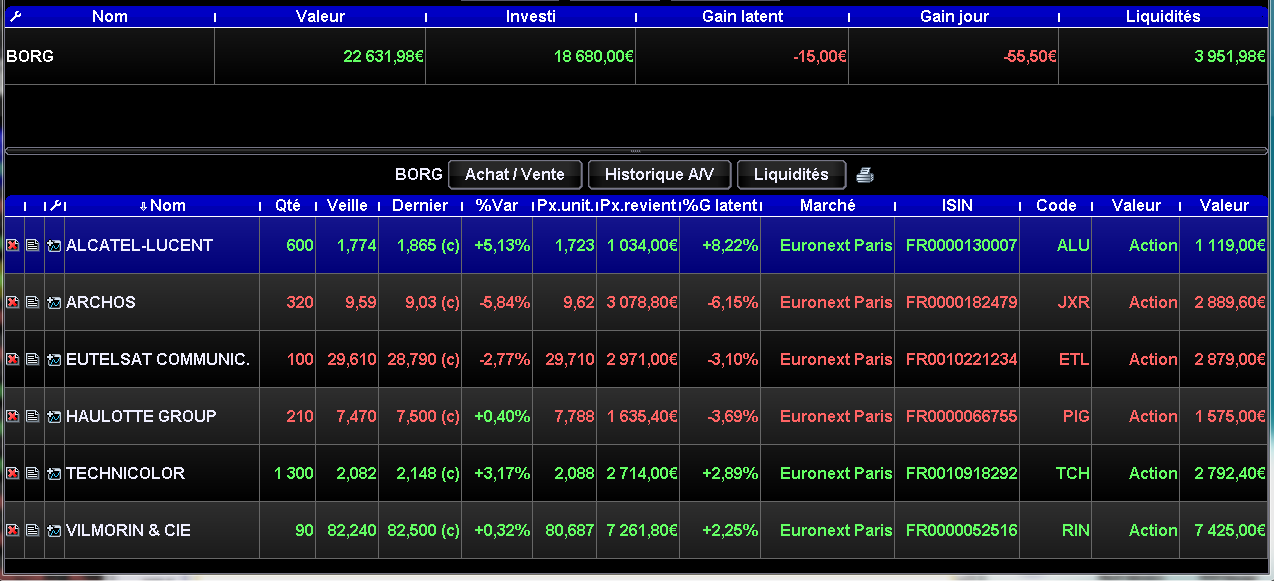Sort positions by the Nom column header

pos(163,205)
